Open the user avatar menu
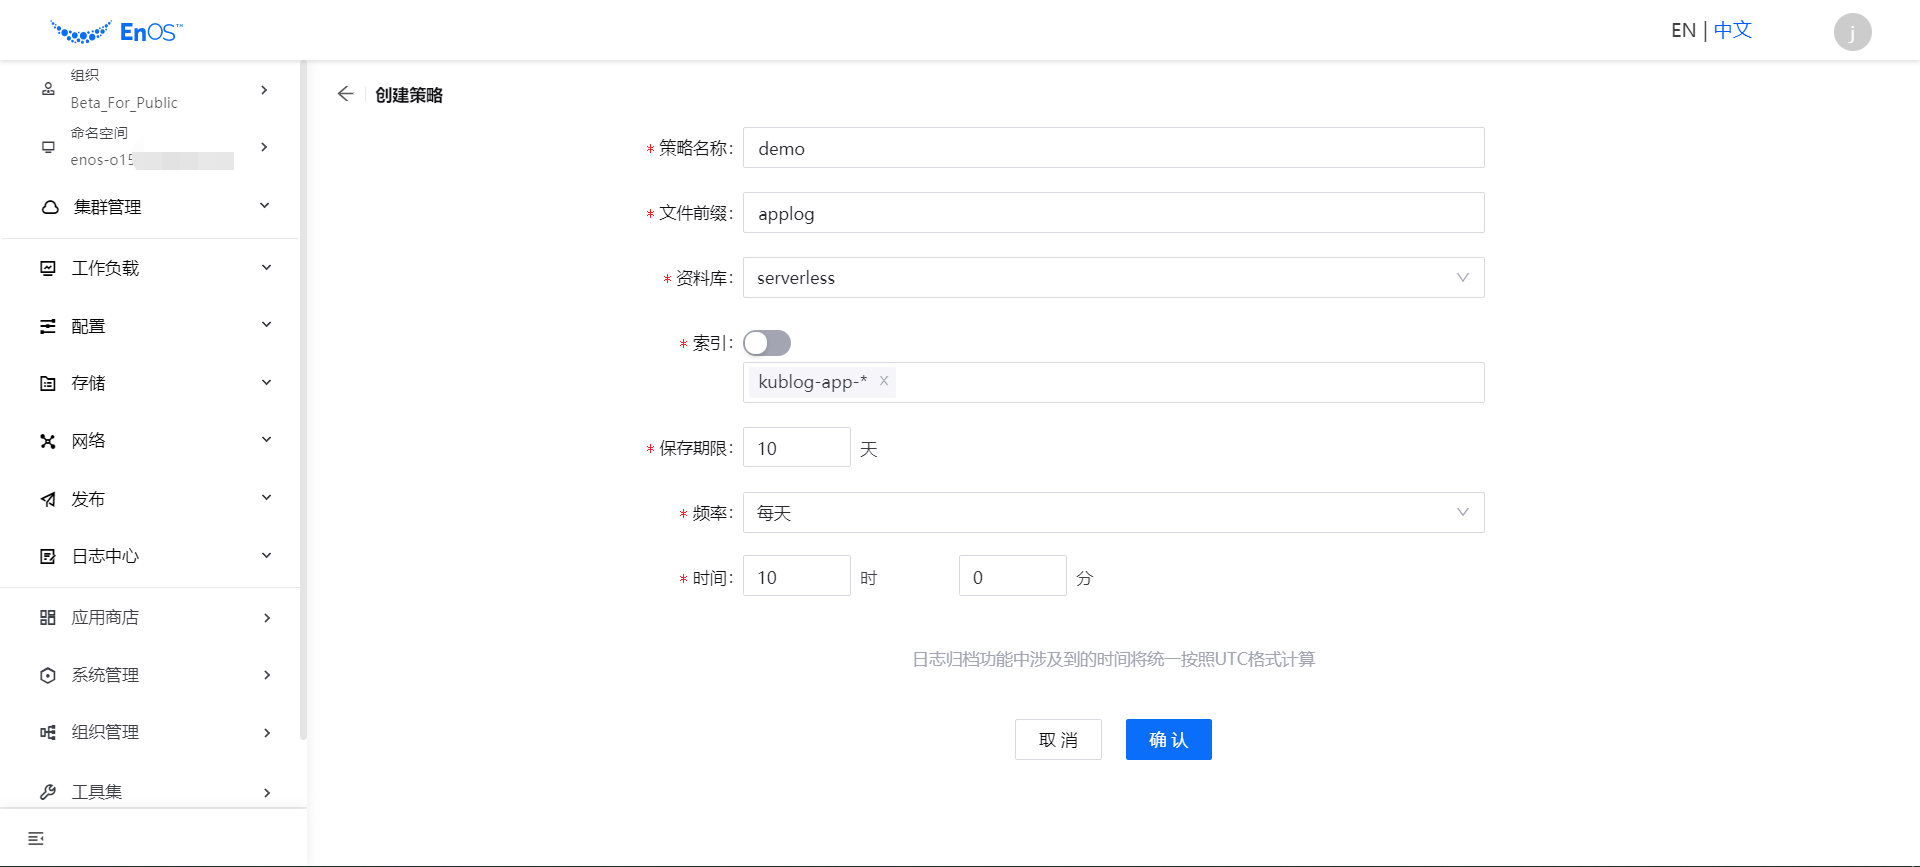 [1852, 32]
